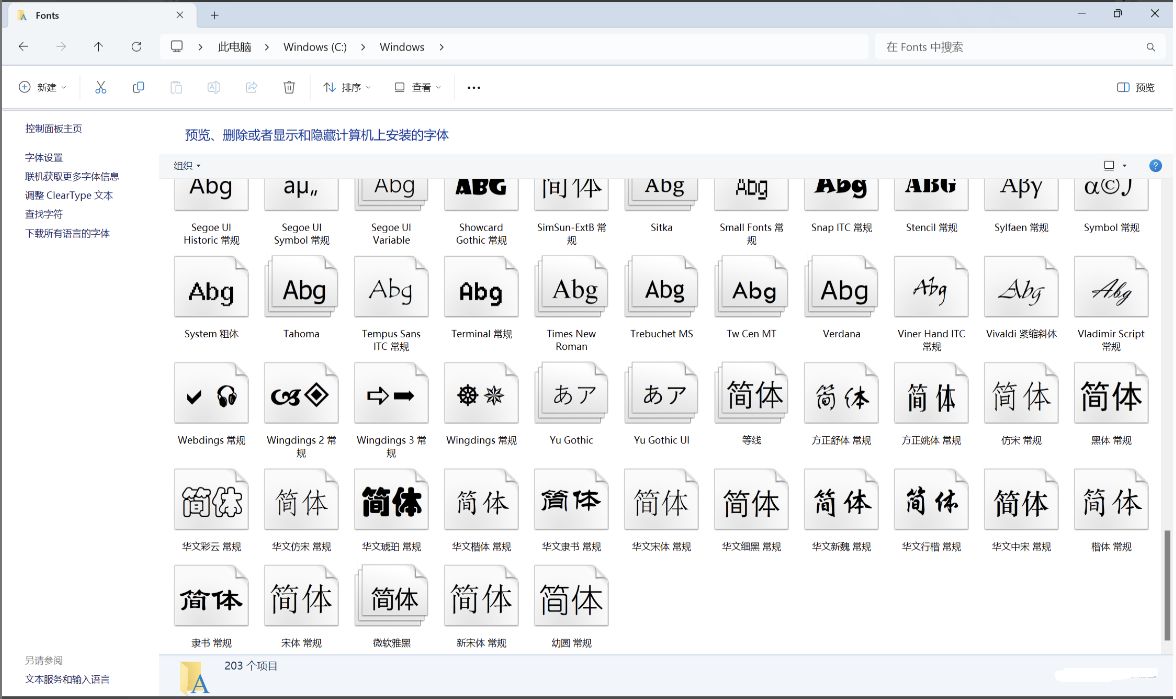Select the 华文彩云 font icon
Viewport: 1176px width, 699px height.
coord(212,500)
